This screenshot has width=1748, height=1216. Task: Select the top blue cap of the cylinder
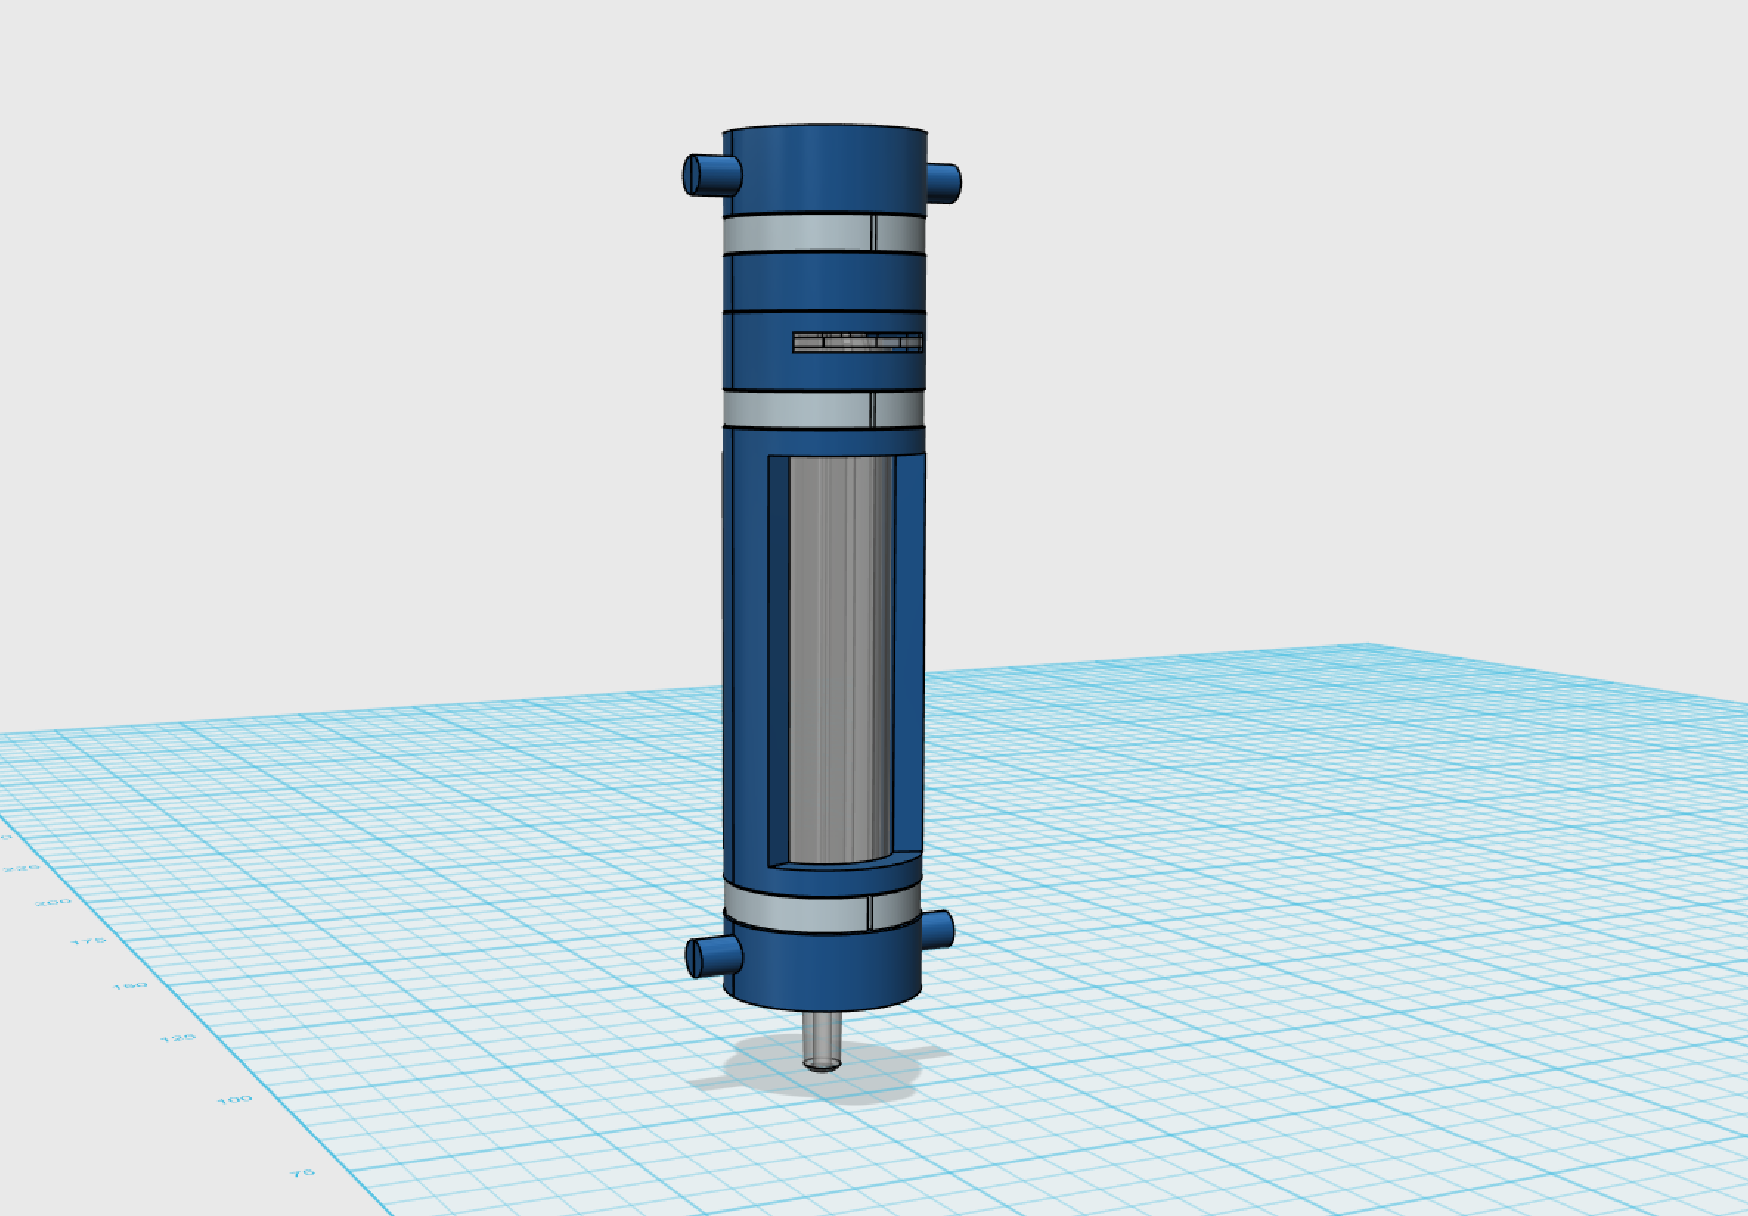(x=824, y=171)
